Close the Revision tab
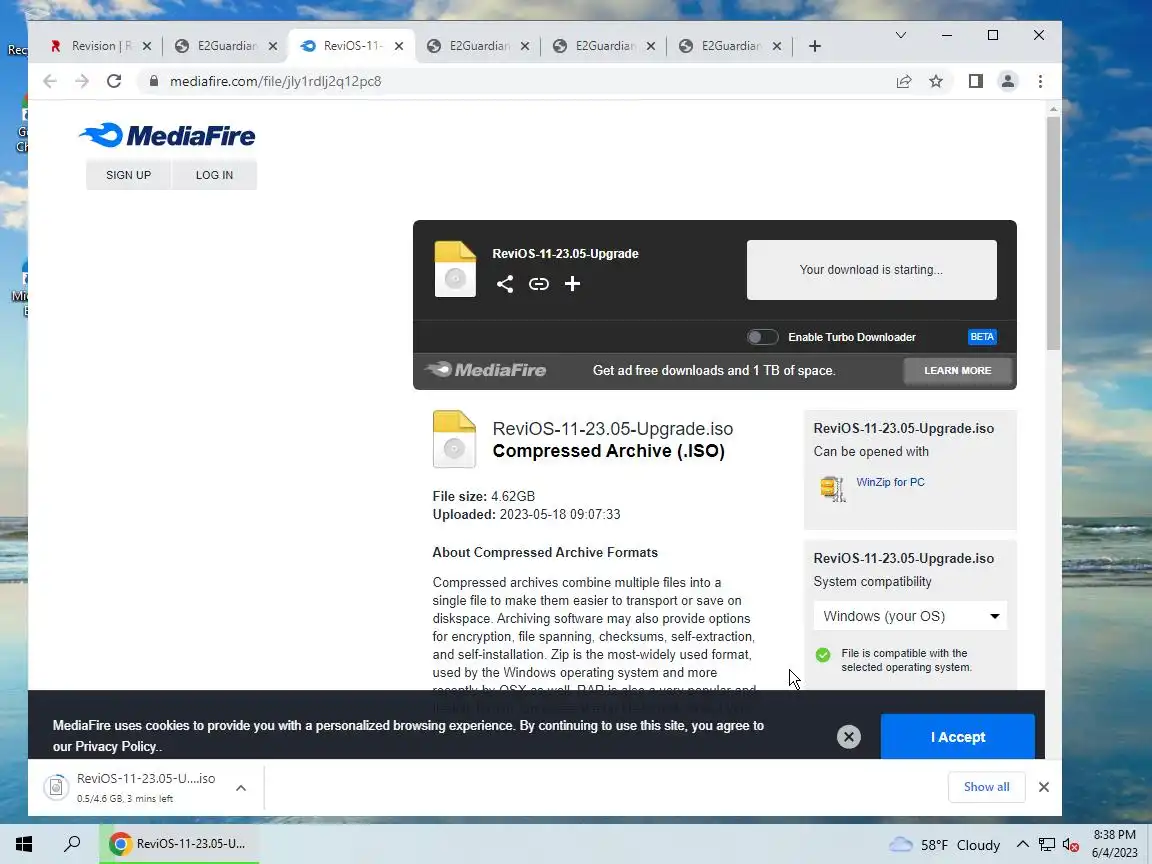The width and height of the screenshot is (1152, 864). pyautogui.click(x=147, y=46)
